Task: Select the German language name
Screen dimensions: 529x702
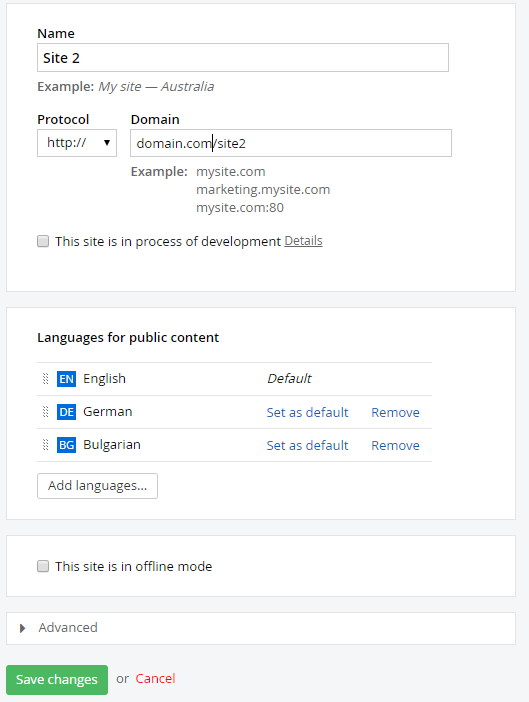Action: 108,412
